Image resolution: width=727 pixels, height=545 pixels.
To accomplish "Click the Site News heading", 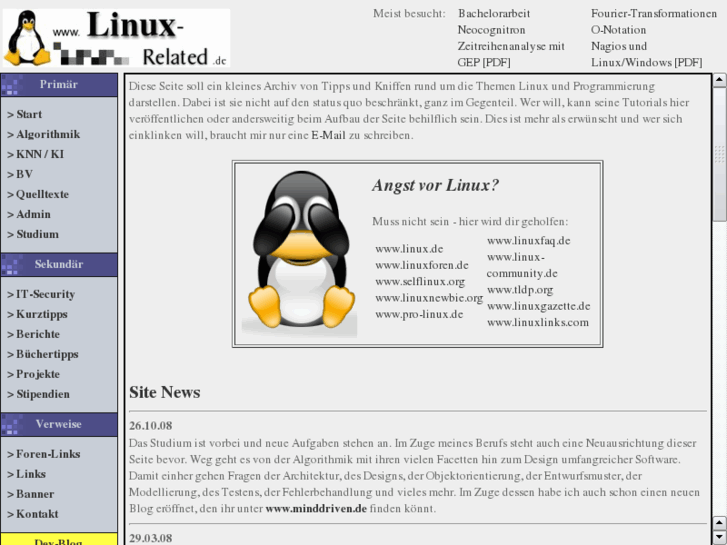I will click(x=165, y=392).
